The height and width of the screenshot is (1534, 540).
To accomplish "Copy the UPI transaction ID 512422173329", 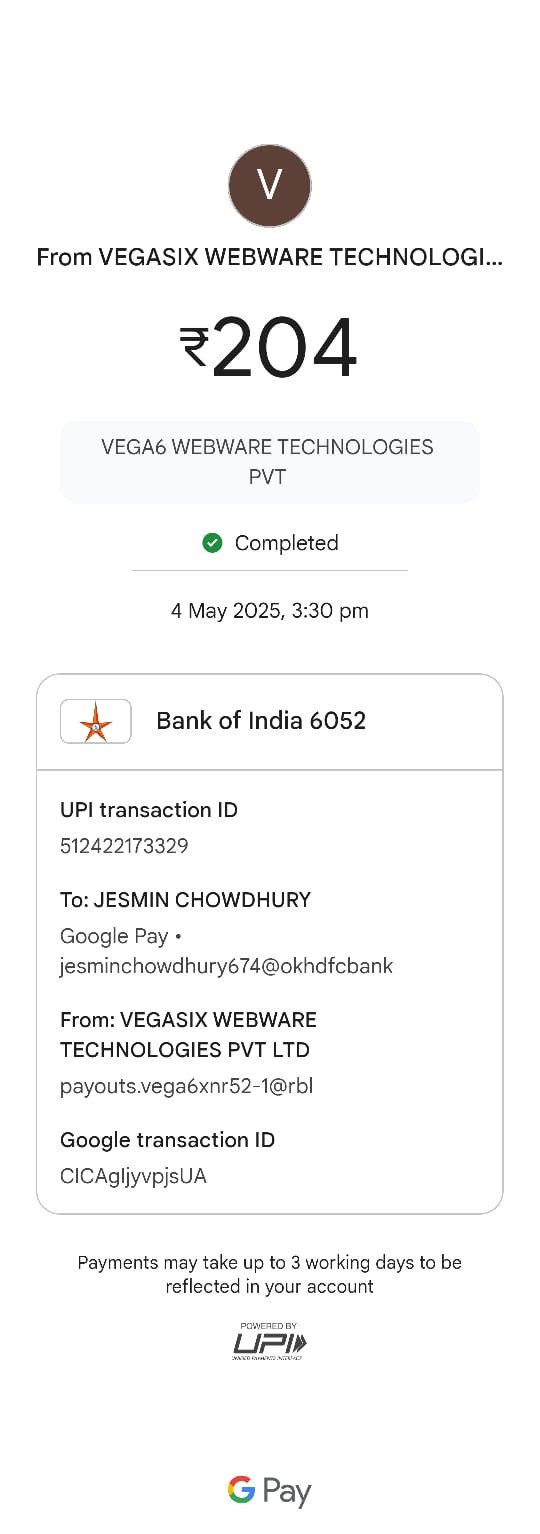I will [x=124, y=846].
